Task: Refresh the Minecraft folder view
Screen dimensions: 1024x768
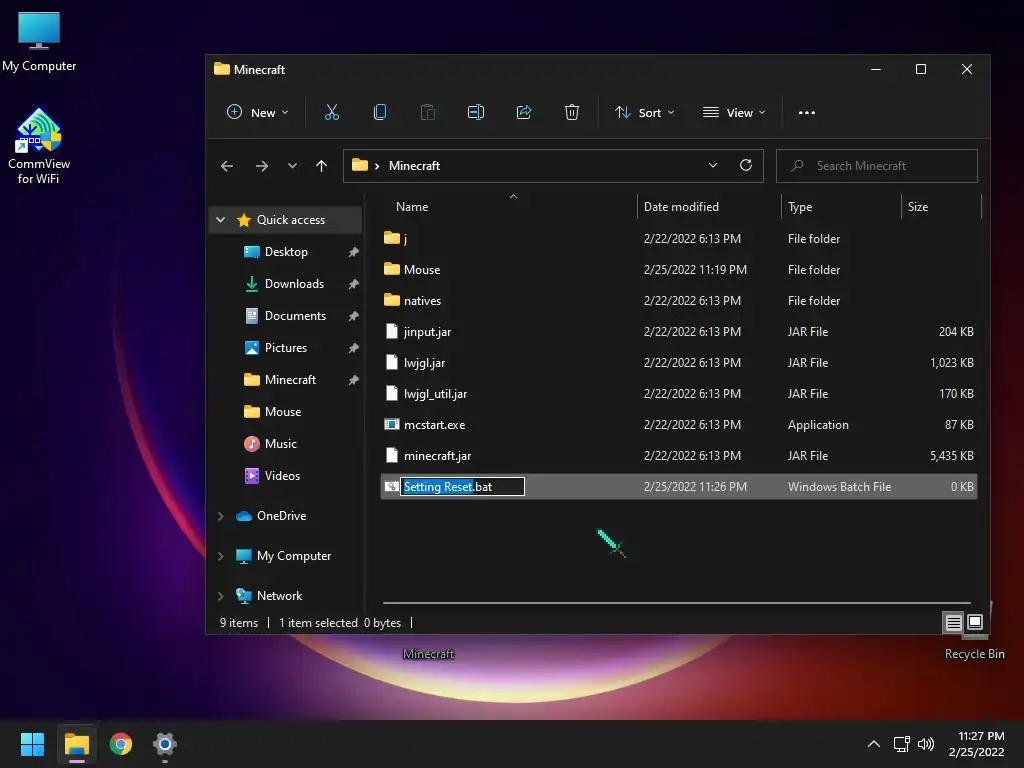Action: (746, 165)
